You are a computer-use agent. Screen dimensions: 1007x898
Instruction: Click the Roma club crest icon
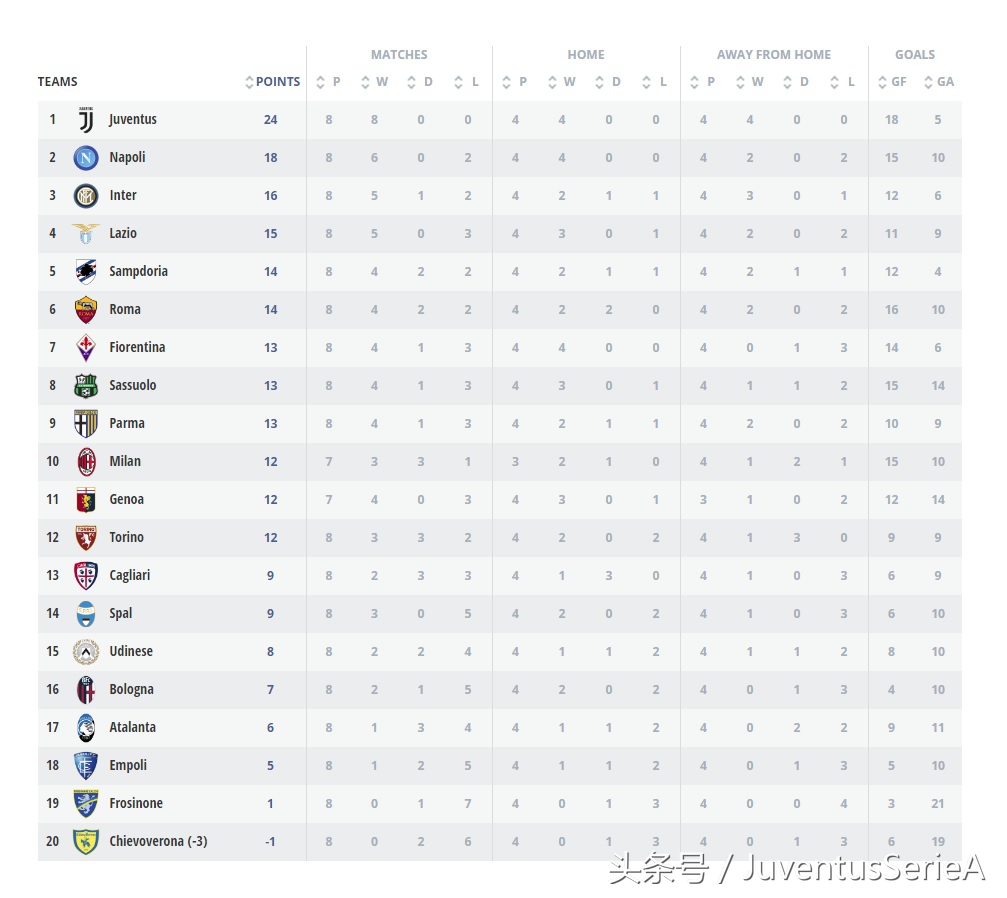pyautogui.click(x=86, y=310)
